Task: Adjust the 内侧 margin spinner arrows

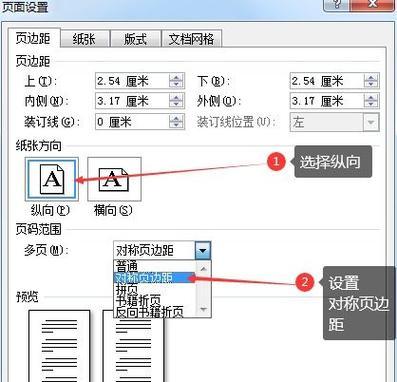Action: click(177, 101)
